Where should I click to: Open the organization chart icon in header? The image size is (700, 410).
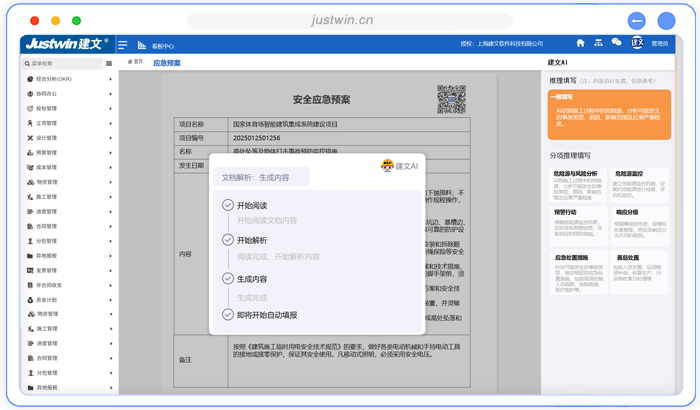click(598, 43)
